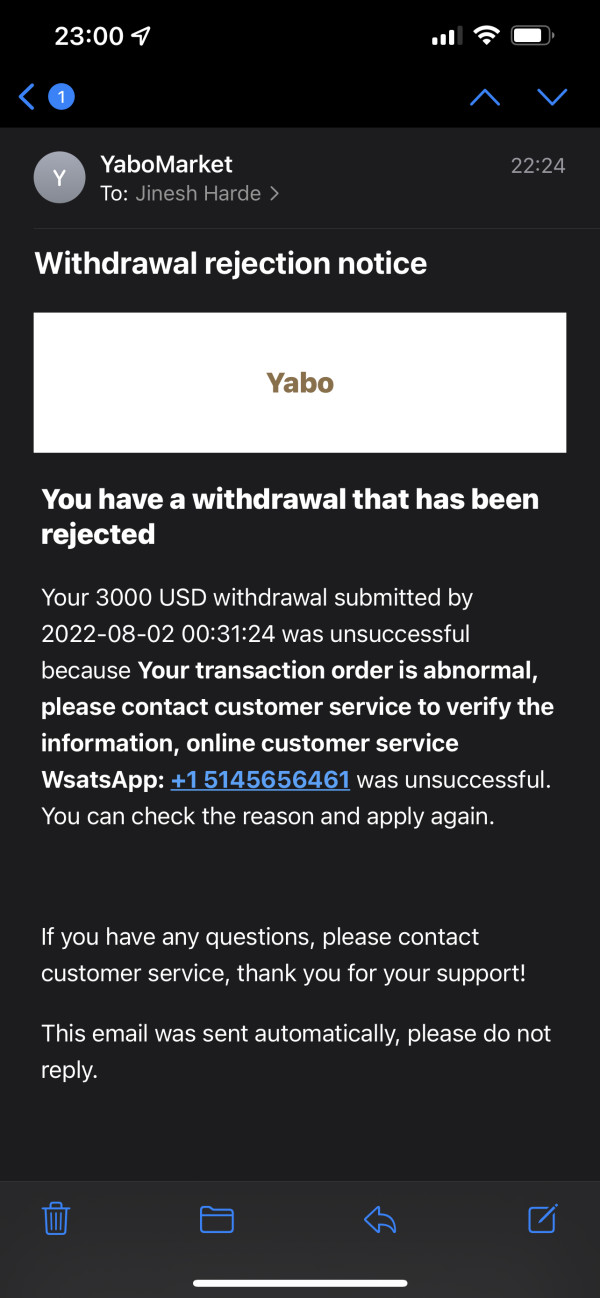600x1298 pixels.
Task: Tap the phone number link +1 5145656461
Action: point(260,780)
